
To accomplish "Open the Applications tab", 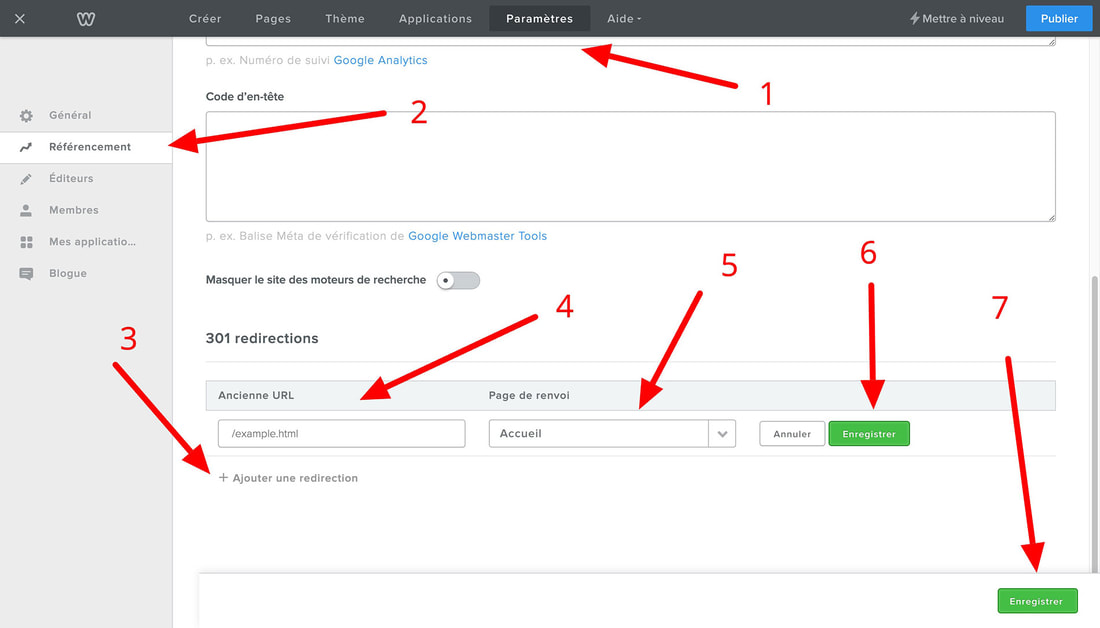I will (x=435, y=18).
